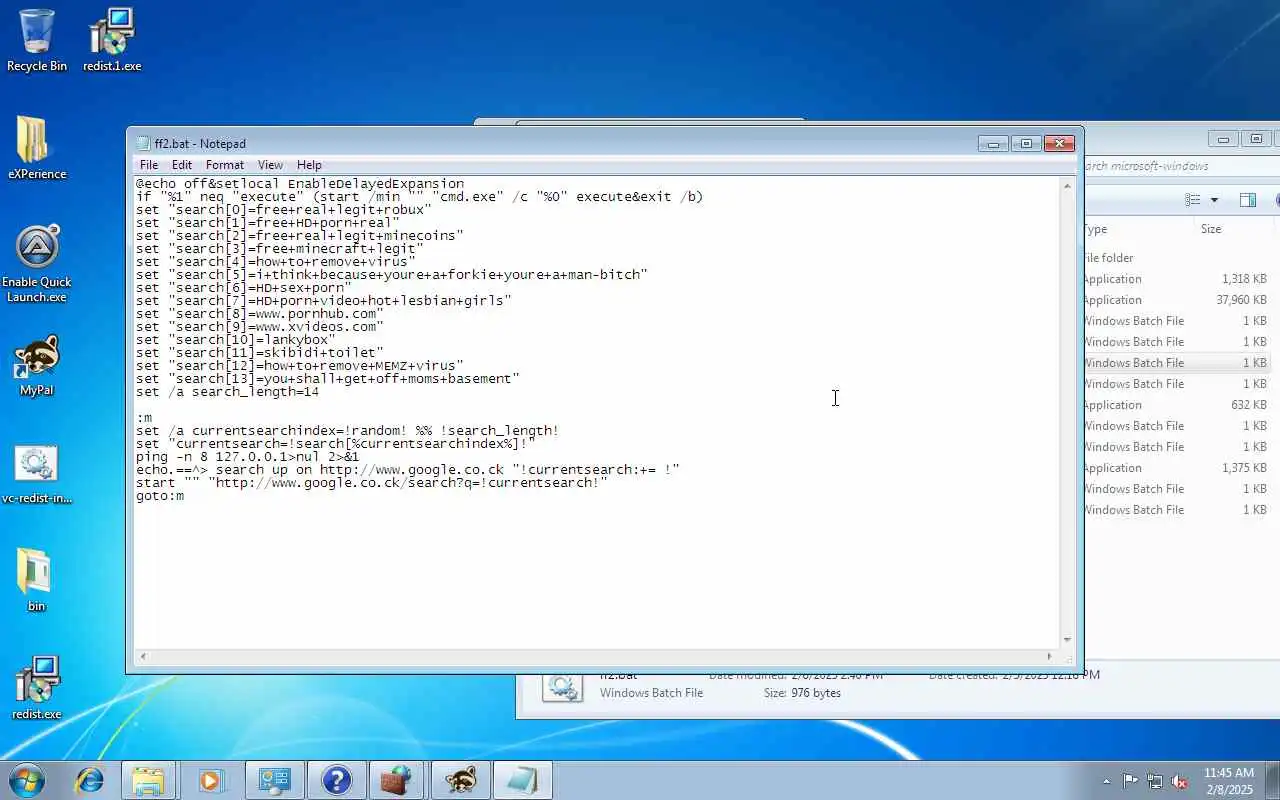Click Notepad vertical scrollbar down arrow

pyautogui.click(x=1067, y=639)
